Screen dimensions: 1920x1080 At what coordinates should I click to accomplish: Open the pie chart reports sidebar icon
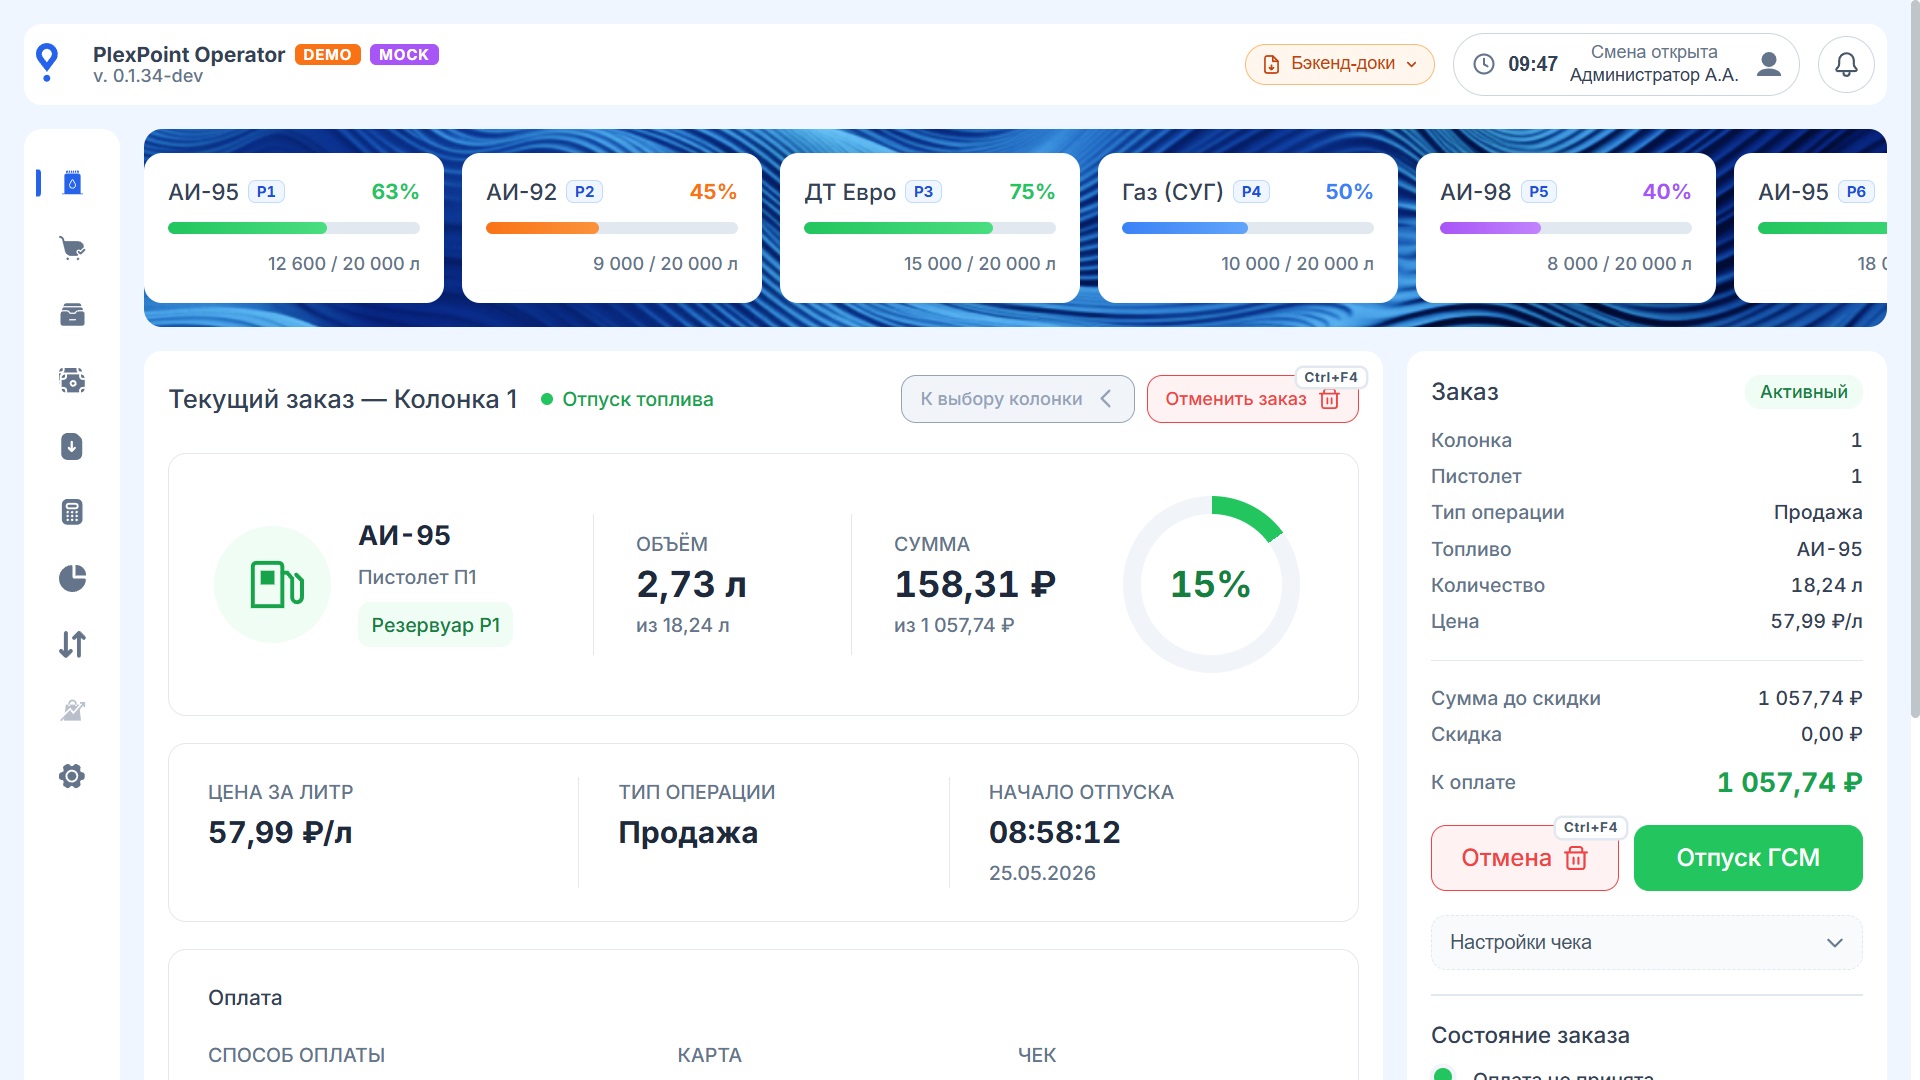click(72, 579)
